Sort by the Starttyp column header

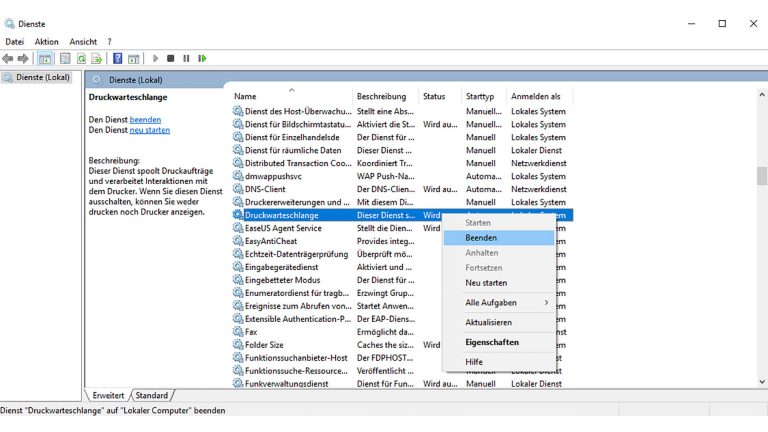[x=480, y=96]
